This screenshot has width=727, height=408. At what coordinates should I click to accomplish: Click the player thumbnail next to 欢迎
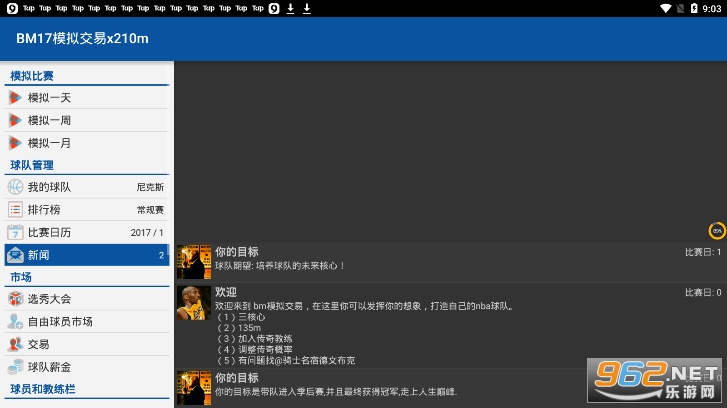(194, 303)
